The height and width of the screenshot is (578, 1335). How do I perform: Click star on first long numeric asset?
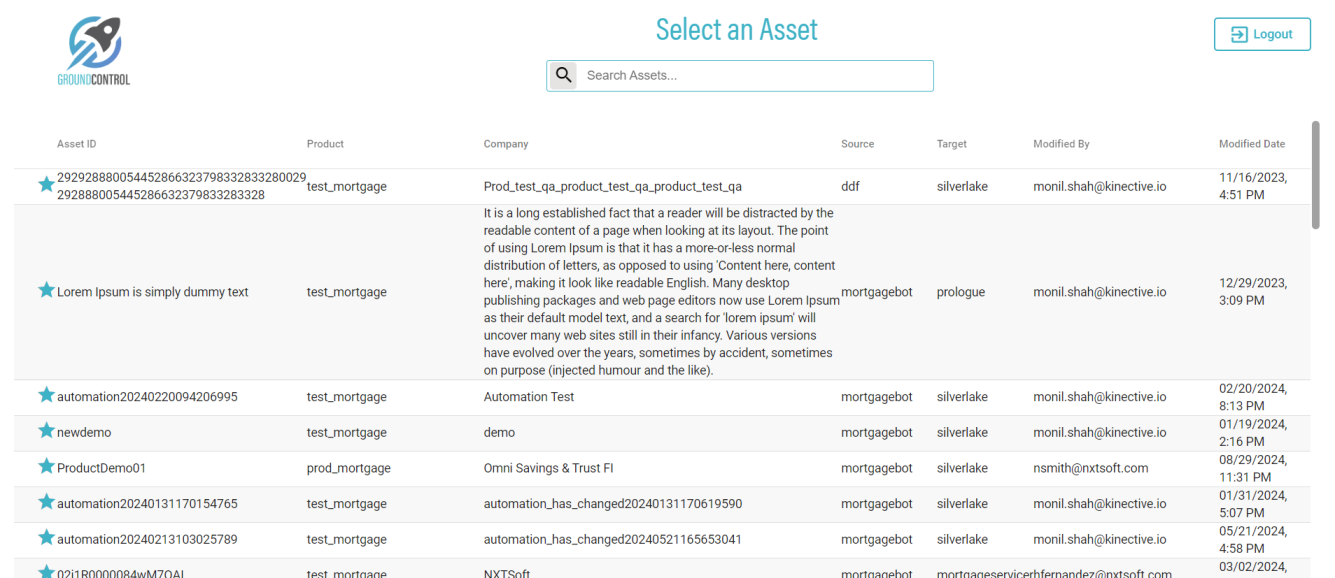(46, 184)
